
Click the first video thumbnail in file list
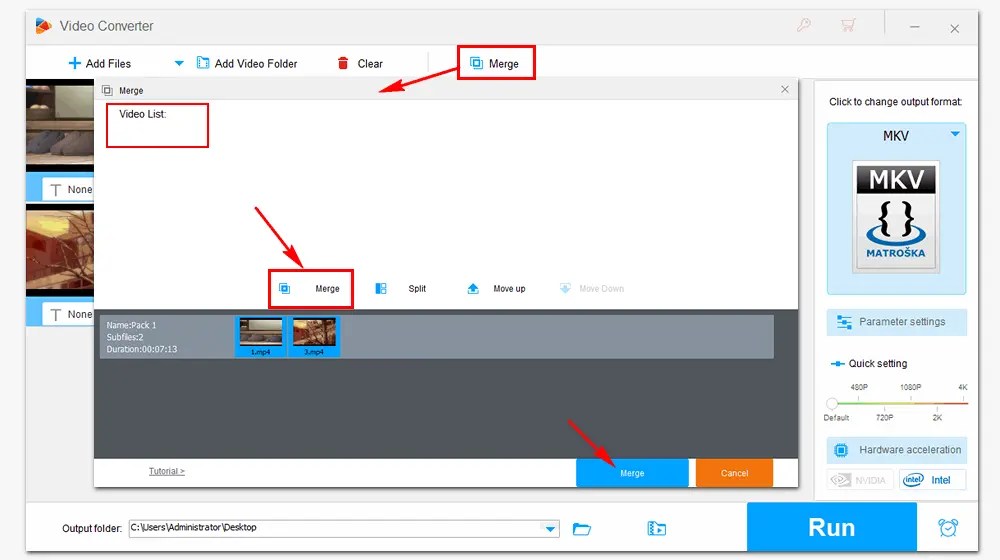[x=60, y=125]
